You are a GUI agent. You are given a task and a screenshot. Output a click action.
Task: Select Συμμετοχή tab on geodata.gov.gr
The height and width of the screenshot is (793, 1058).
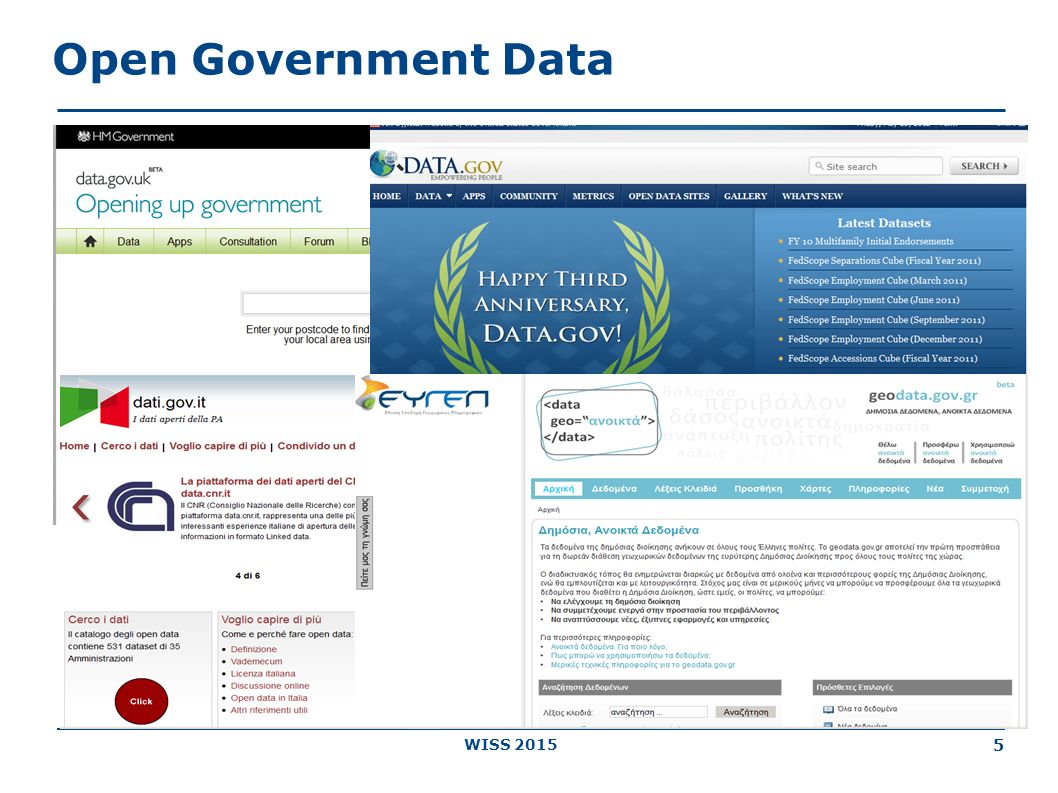[x=984, y=489]
